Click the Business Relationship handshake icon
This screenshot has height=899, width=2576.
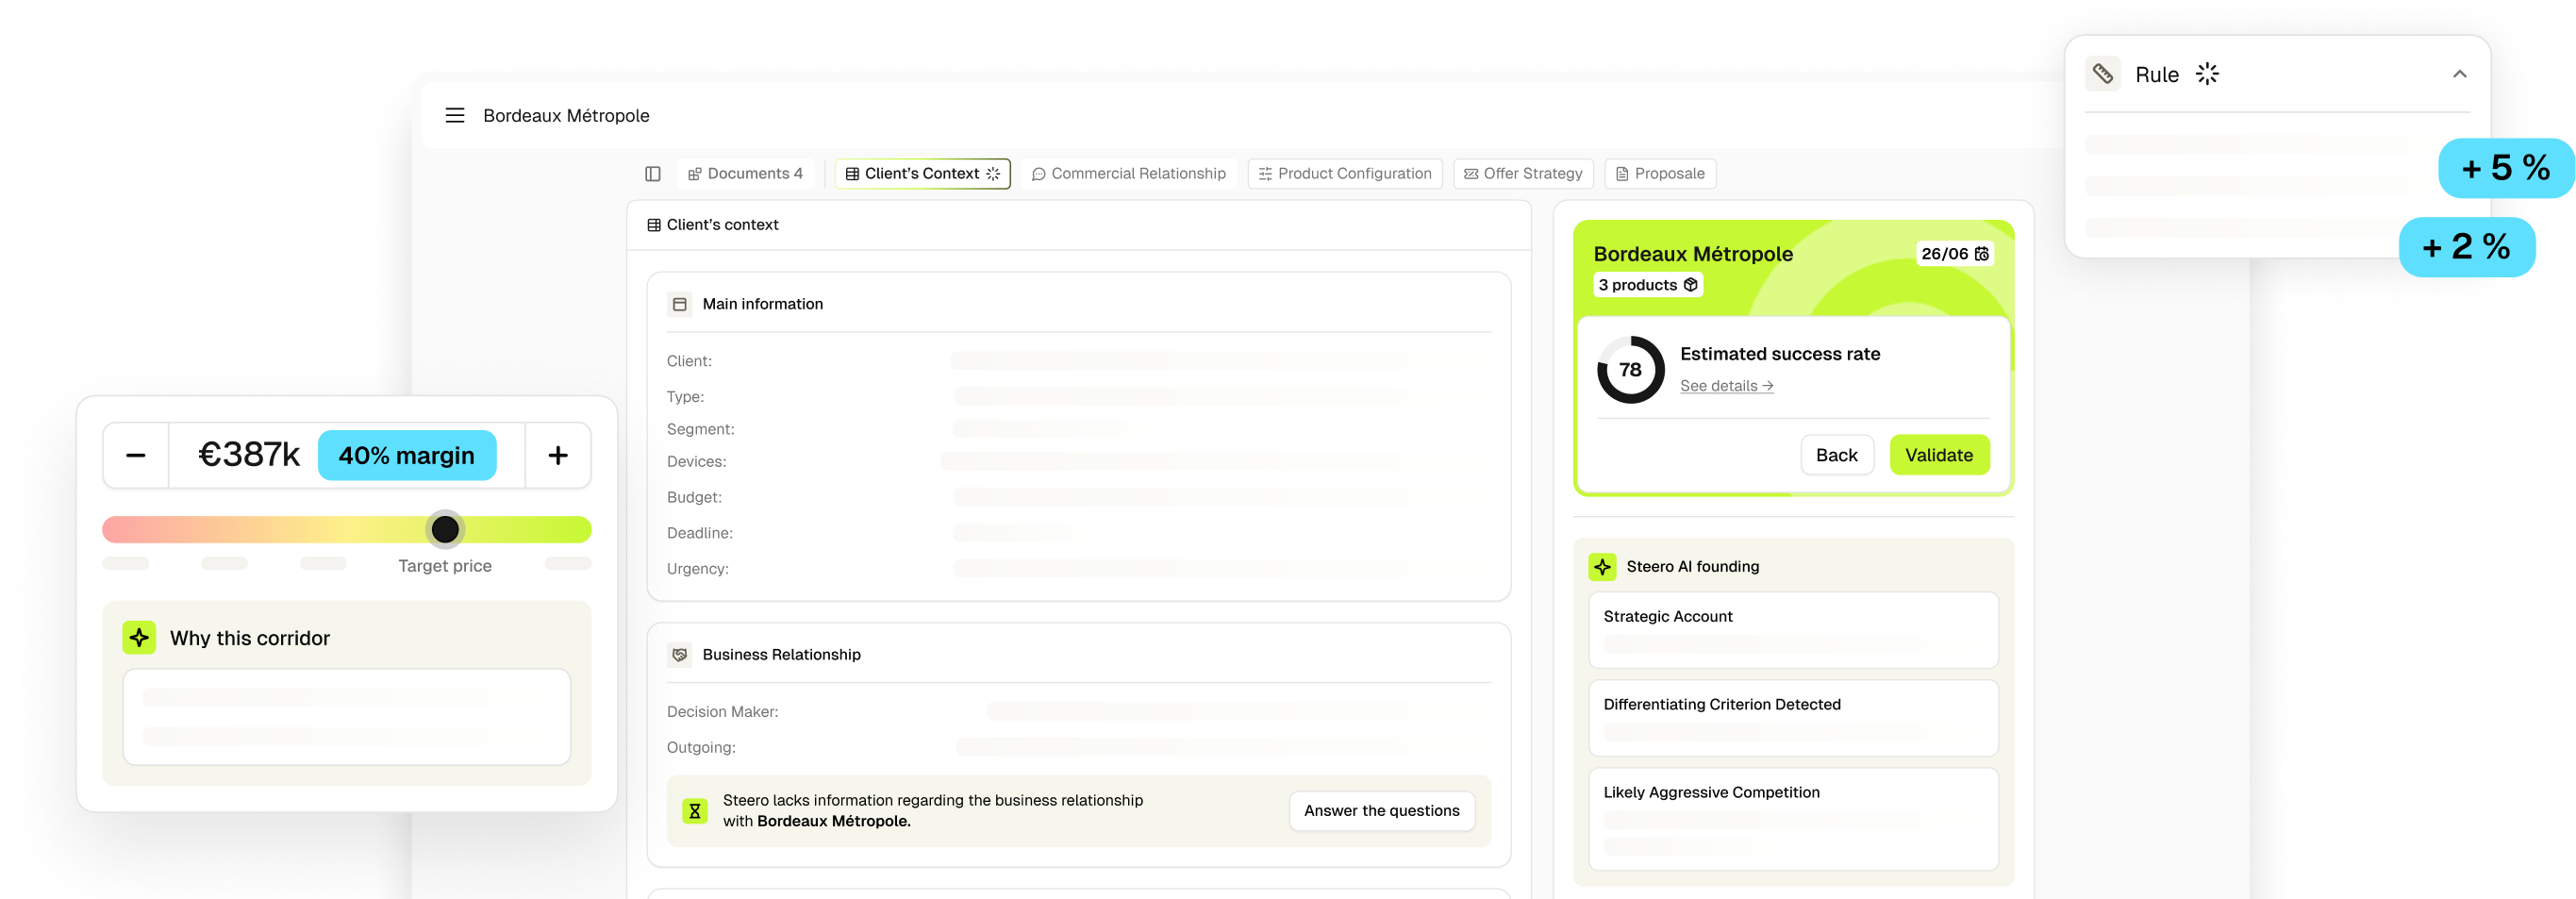(680, 654)
